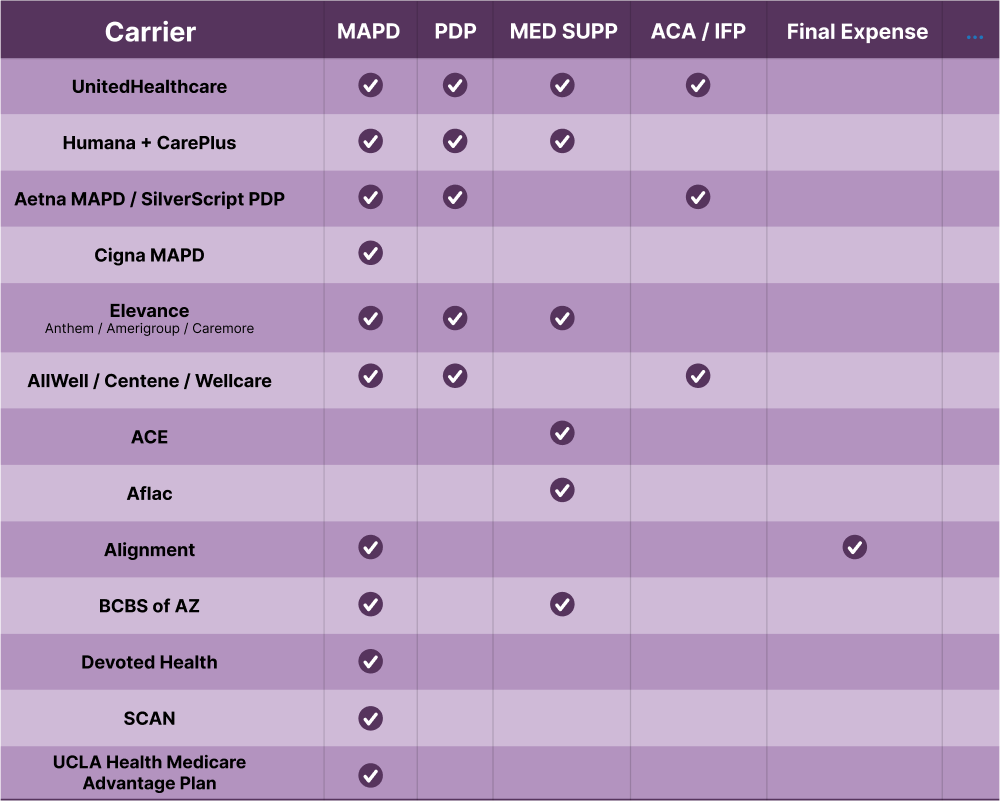Click Humana + CarePlus MED SUPP checkmark
1000x801 pixels.
[x=562, y=141]
